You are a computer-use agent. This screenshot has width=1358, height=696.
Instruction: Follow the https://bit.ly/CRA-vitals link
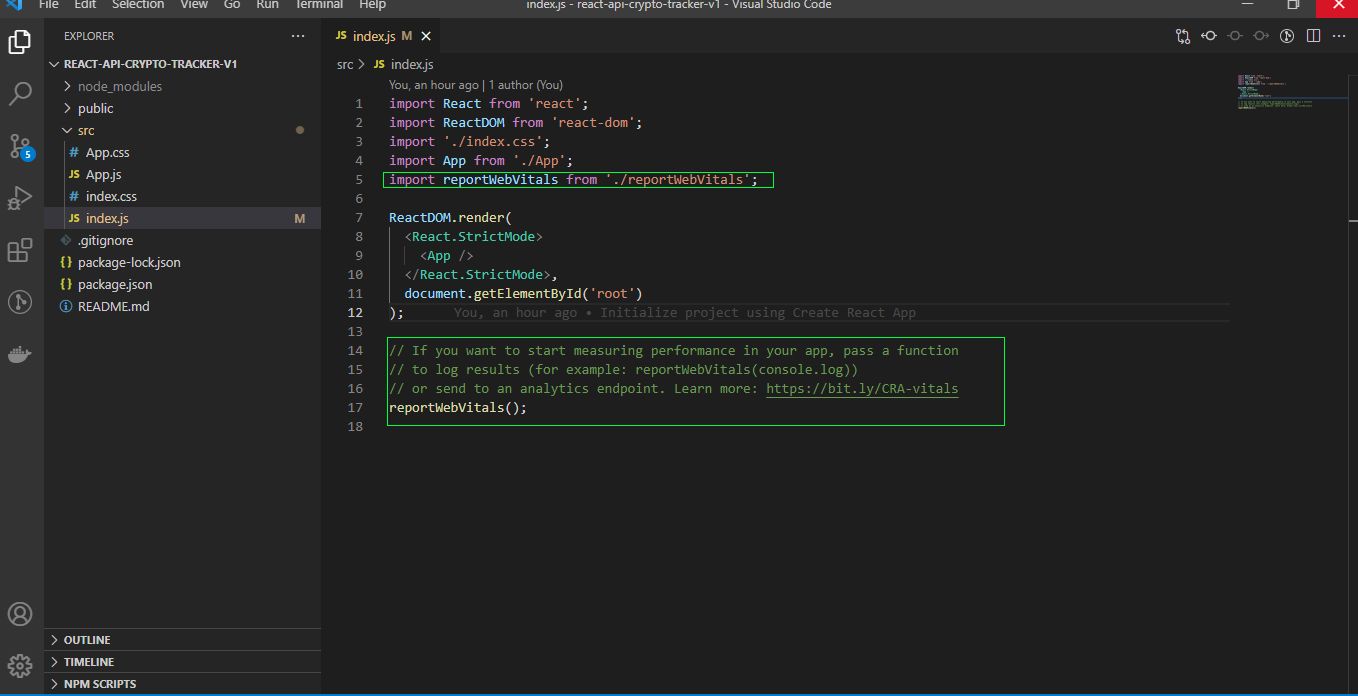pyautogui.click(x=862, y=388)
